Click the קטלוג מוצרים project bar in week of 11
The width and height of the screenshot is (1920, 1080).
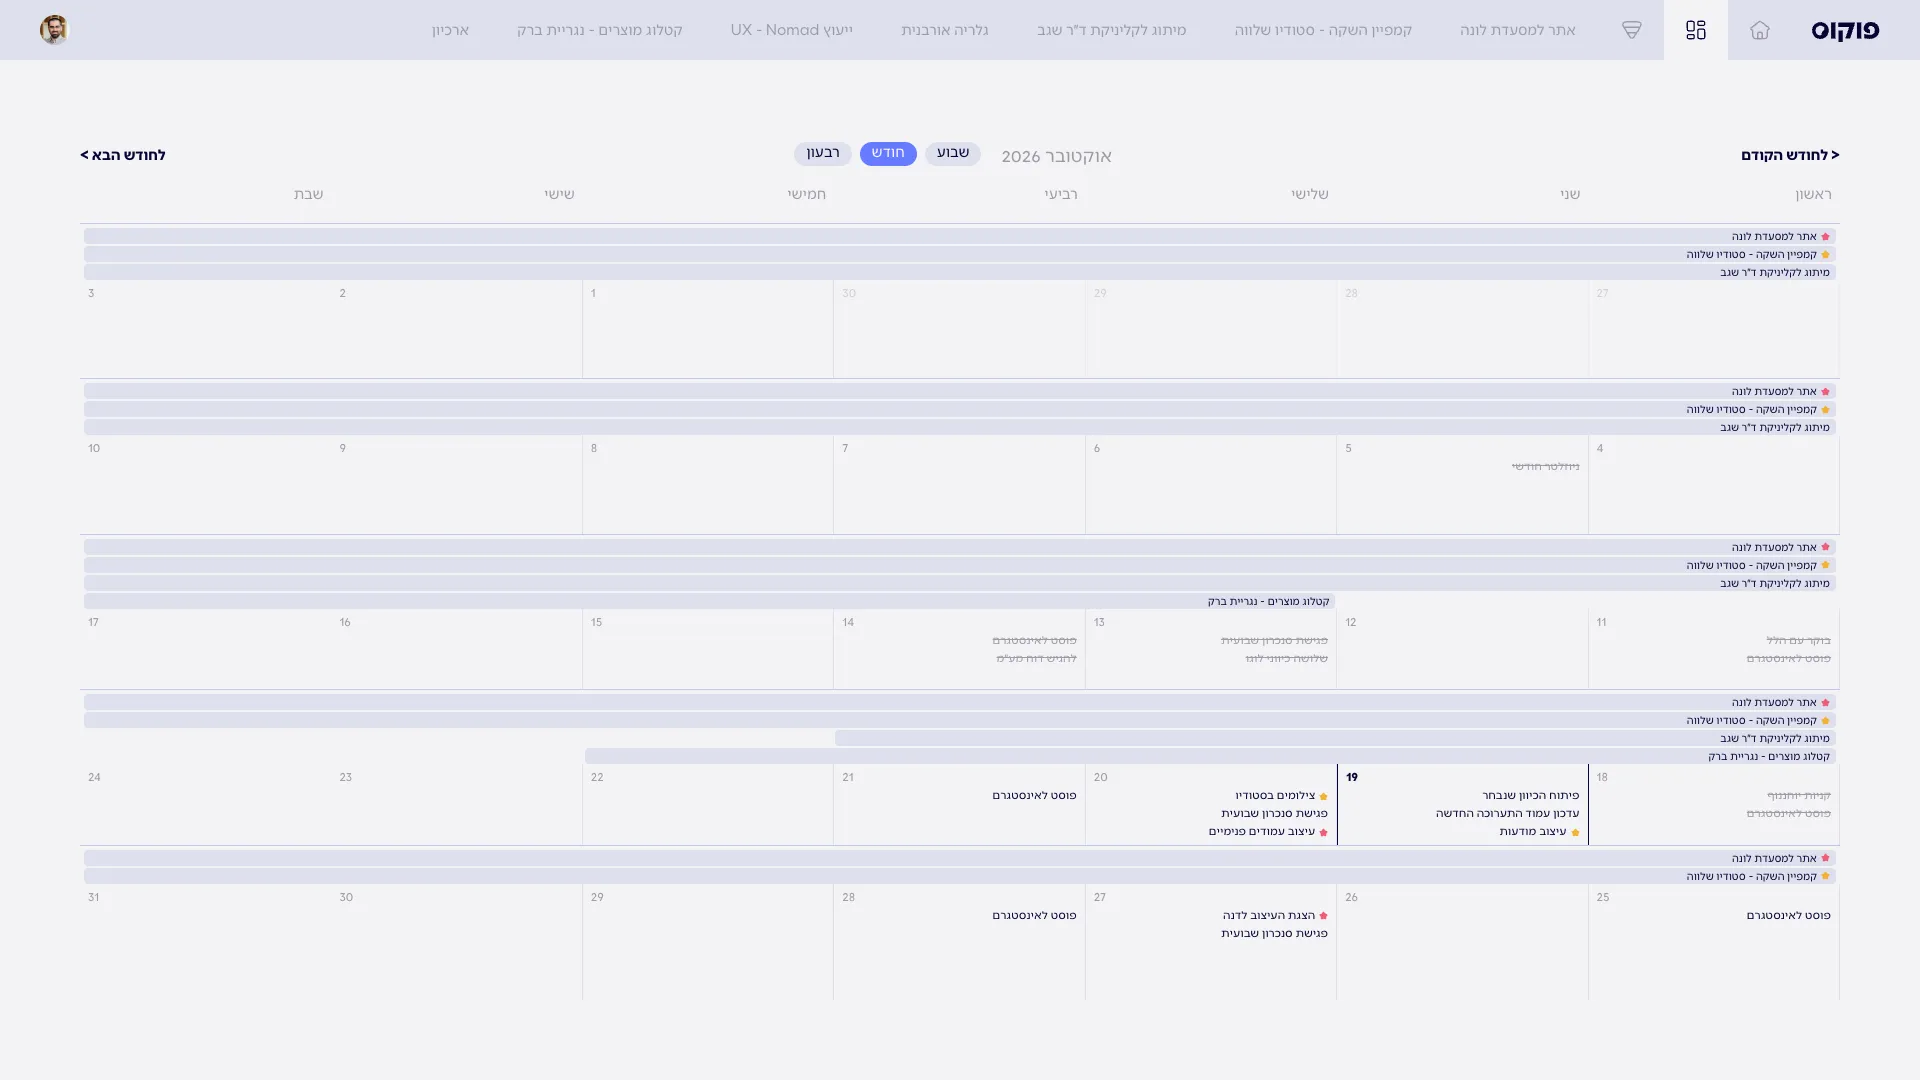click(709, 601)
